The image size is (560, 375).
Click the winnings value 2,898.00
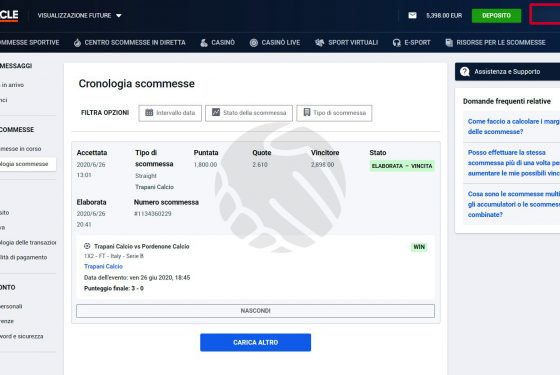pos(322,165)
